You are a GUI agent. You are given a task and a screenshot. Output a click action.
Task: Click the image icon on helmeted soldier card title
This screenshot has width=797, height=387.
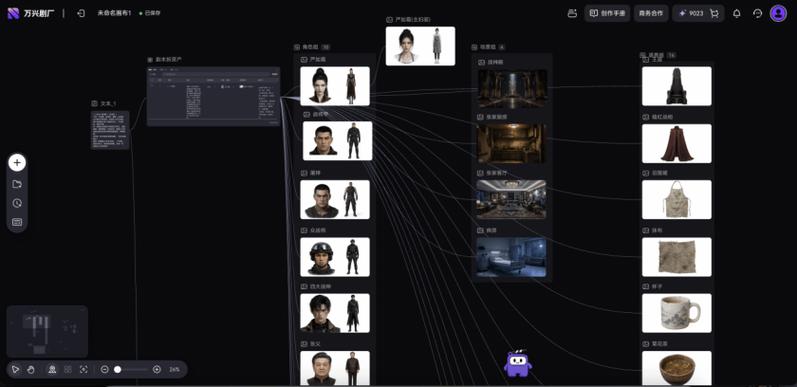tap(304, 230)
